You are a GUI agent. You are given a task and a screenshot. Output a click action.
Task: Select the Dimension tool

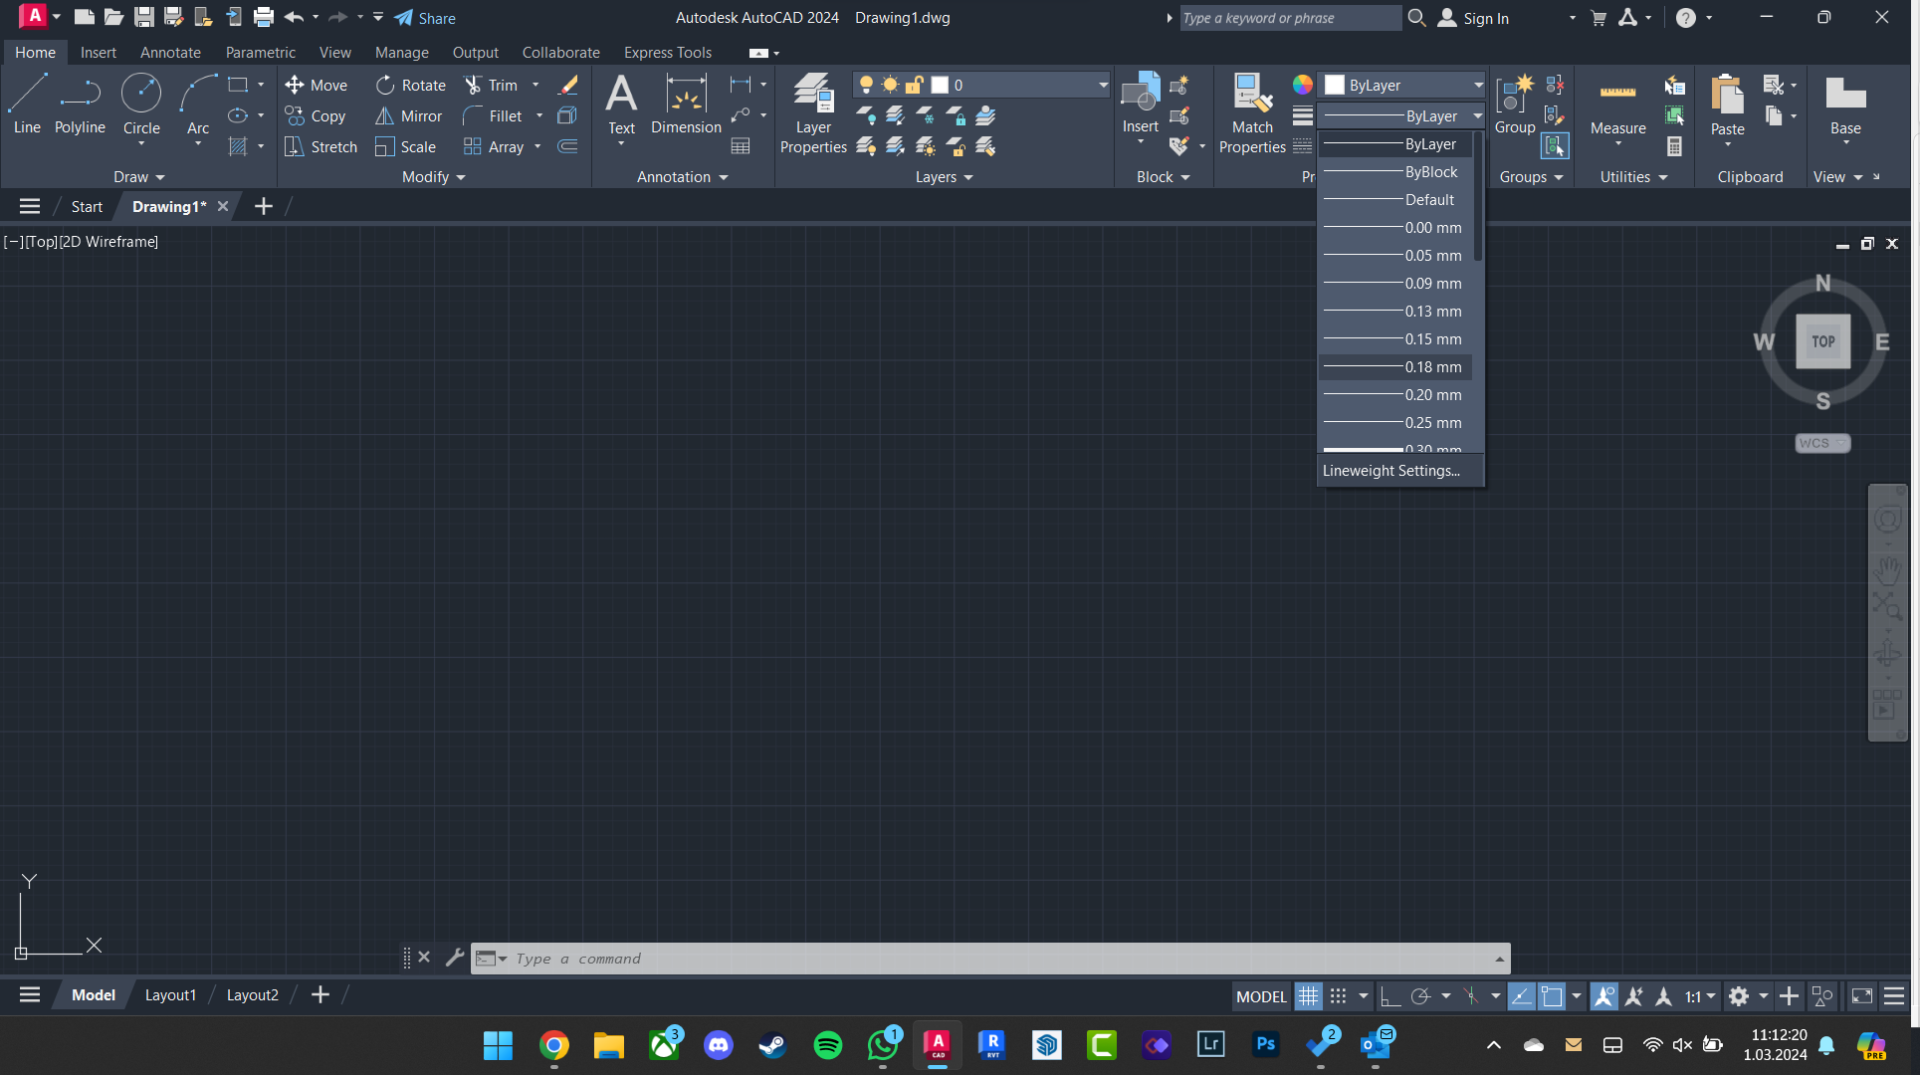pyautogui.click(x=686, y=105)
